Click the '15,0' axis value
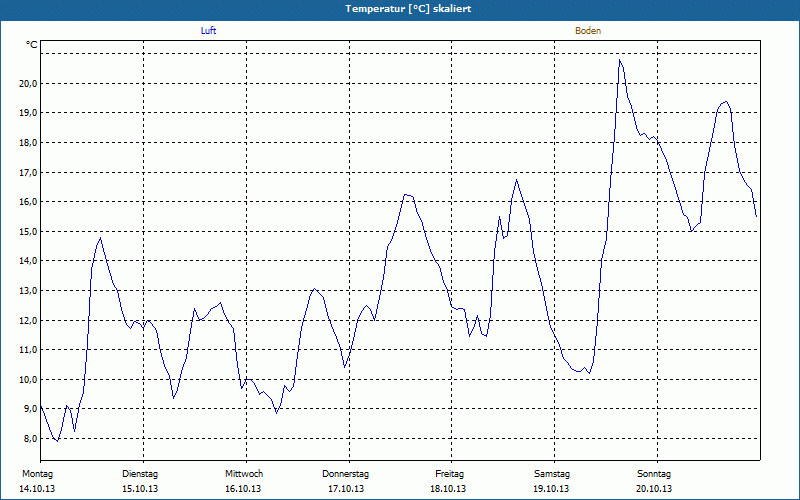The height and width of the screenshot is (500, 800). tap(28, 232)
